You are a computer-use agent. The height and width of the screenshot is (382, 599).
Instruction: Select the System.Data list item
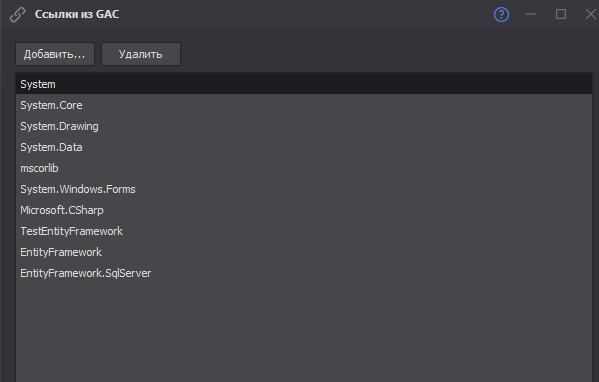coord(304,147)
